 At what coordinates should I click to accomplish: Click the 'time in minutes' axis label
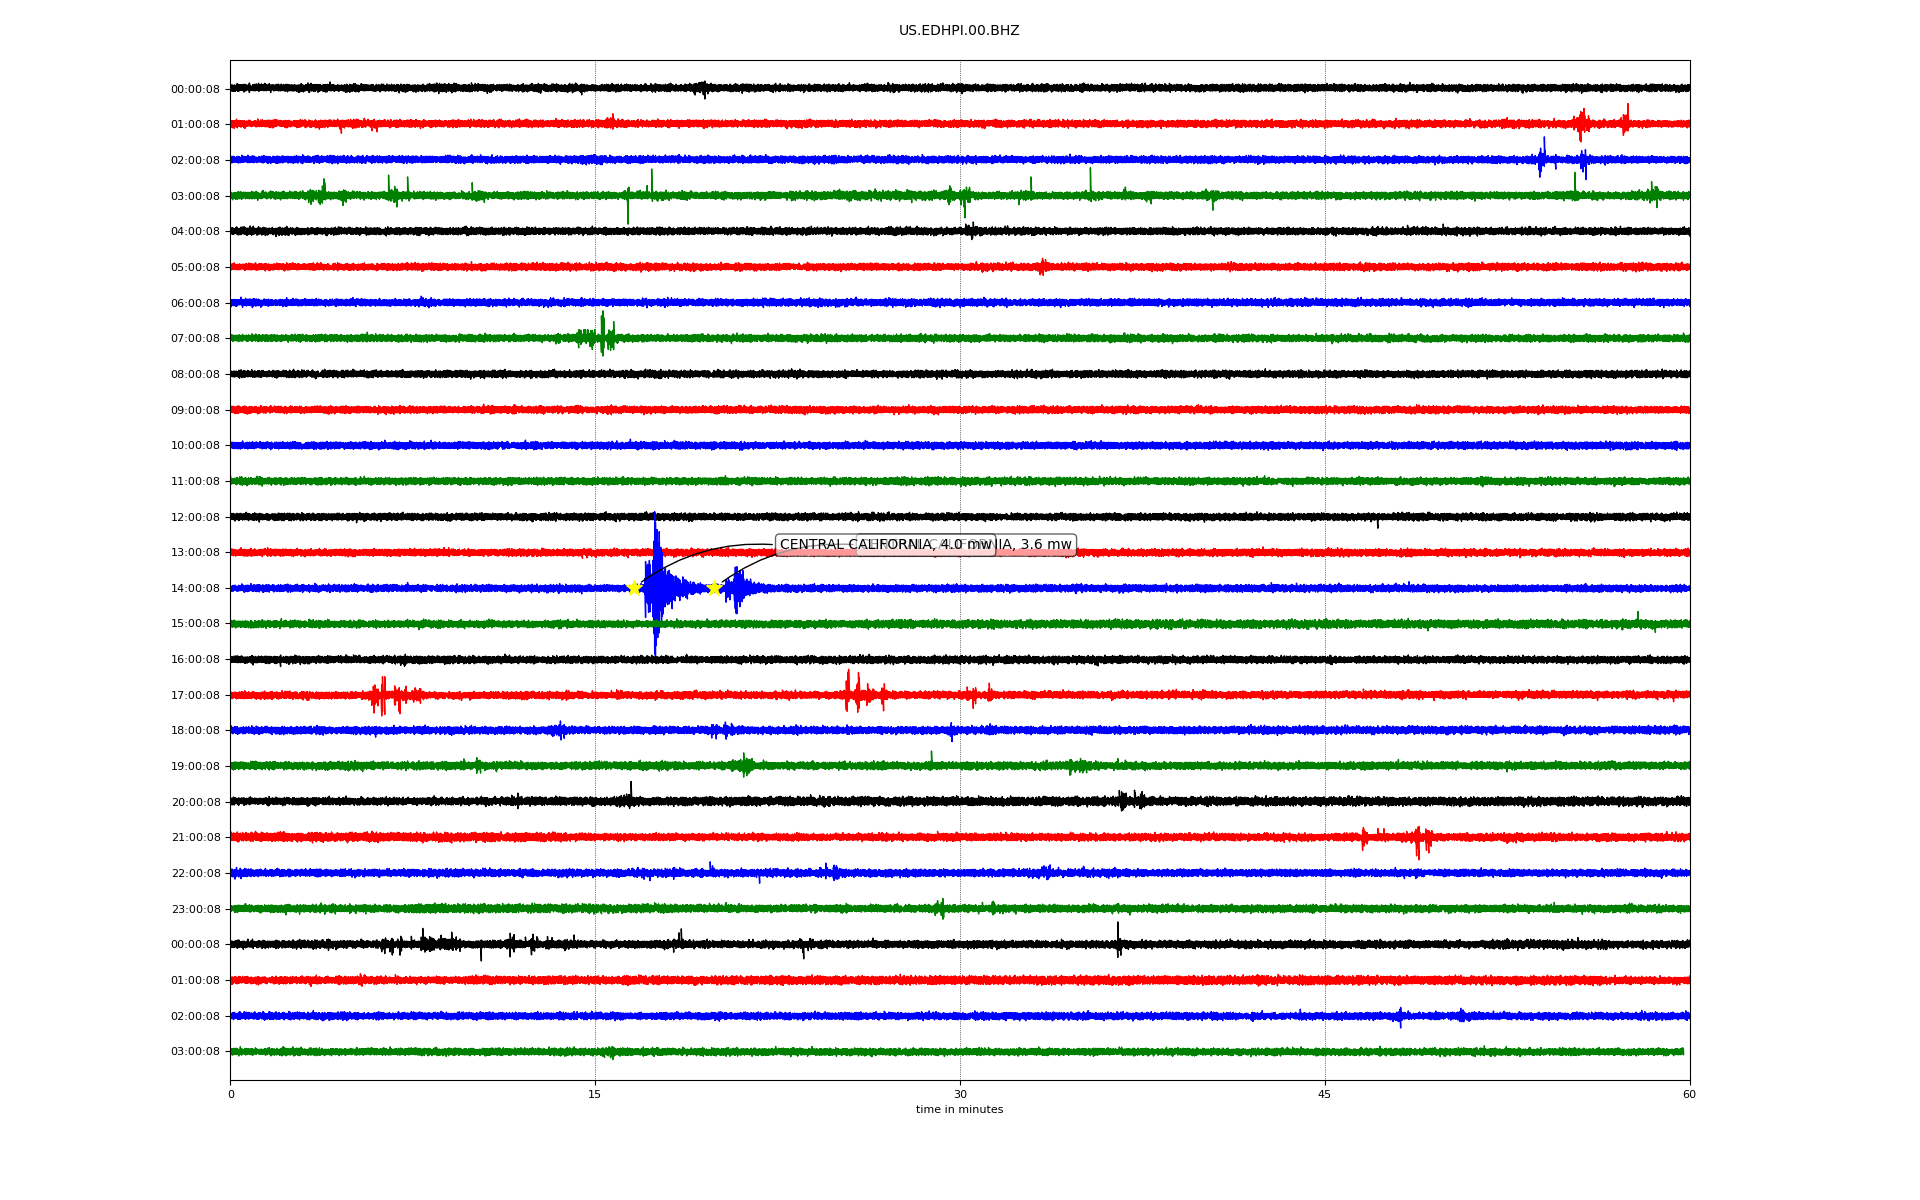tap(959, 1109)
